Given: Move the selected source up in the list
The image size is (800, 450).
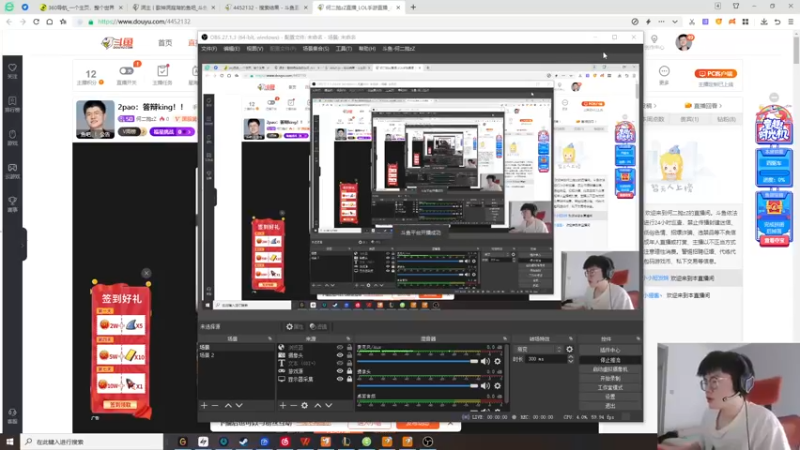Looking at the screenshot, I should [317, 406].
